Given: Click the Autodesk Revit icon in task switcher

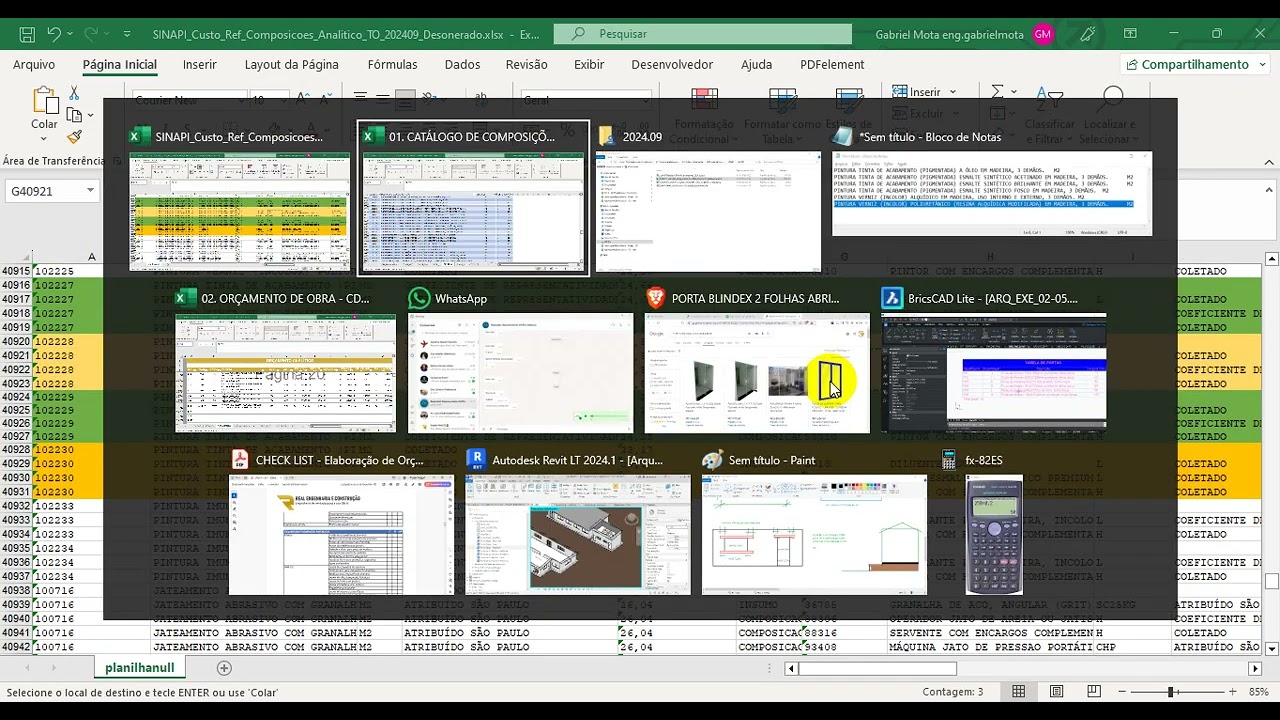Looking at the screenshot, I should pos(476,460).
